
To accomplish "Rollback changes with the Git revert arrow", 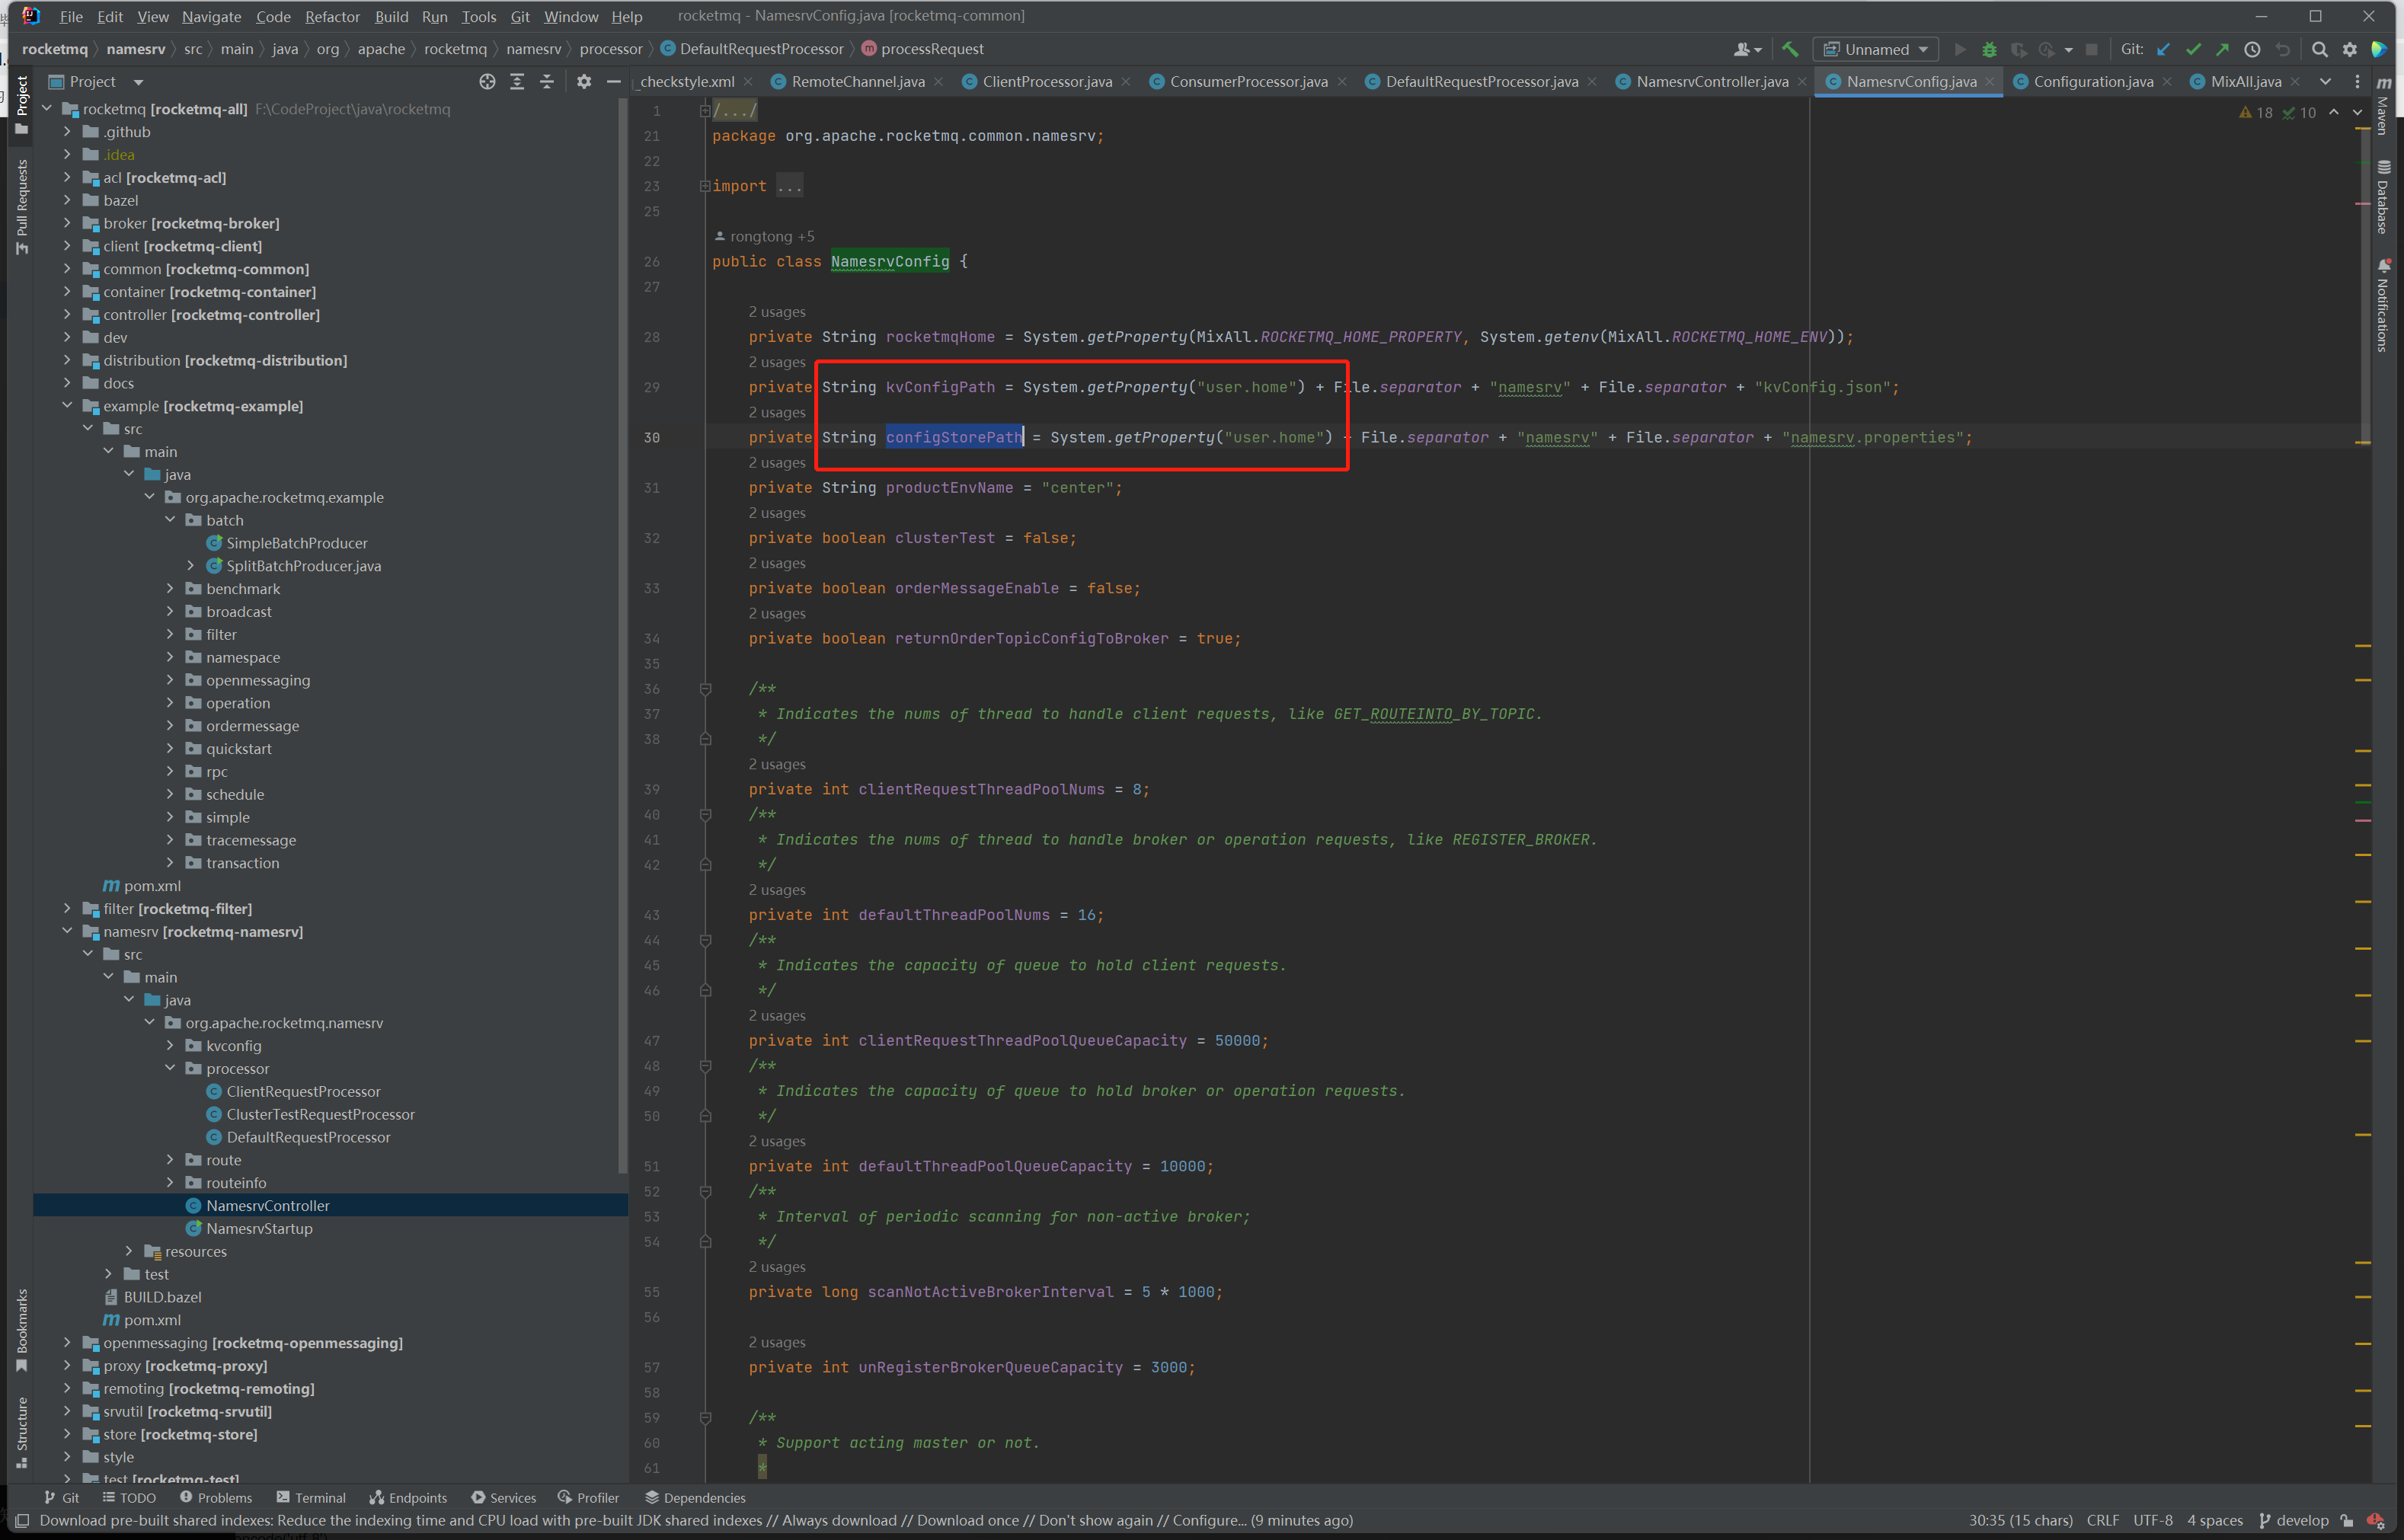I will (2283, 49).
